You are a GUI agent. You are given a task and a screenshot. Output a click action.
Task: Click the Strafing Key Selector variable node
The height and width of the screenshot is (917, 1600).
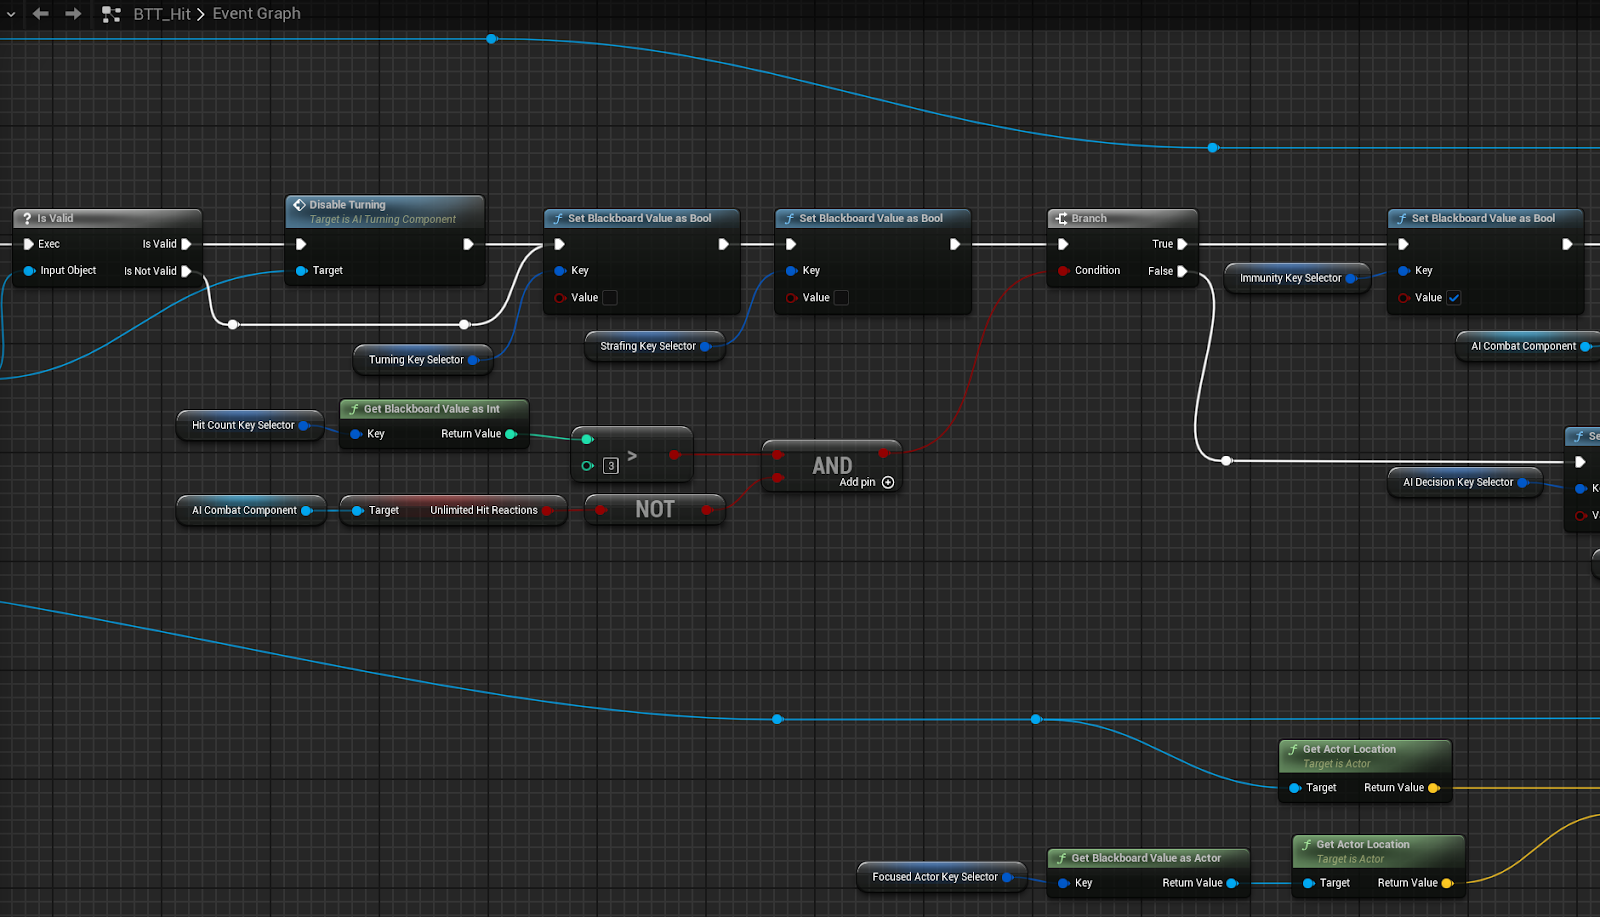(654, 346)
